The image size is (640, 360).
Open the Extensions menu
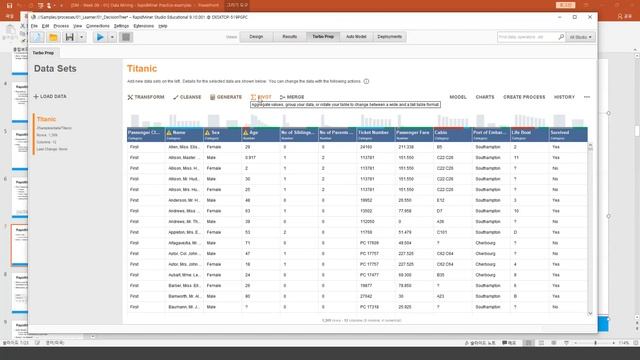pos(144,26)
